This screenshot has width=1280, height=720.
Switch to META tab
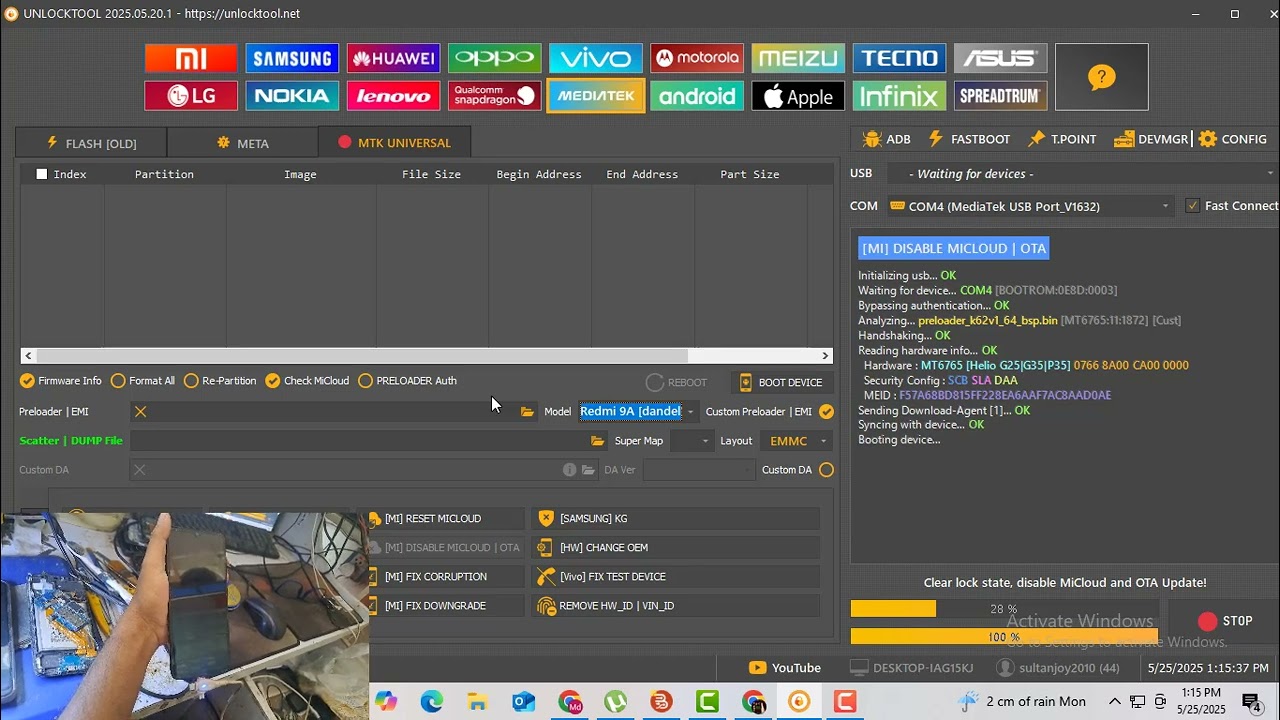pyautogui.click(x=243, y=143)
